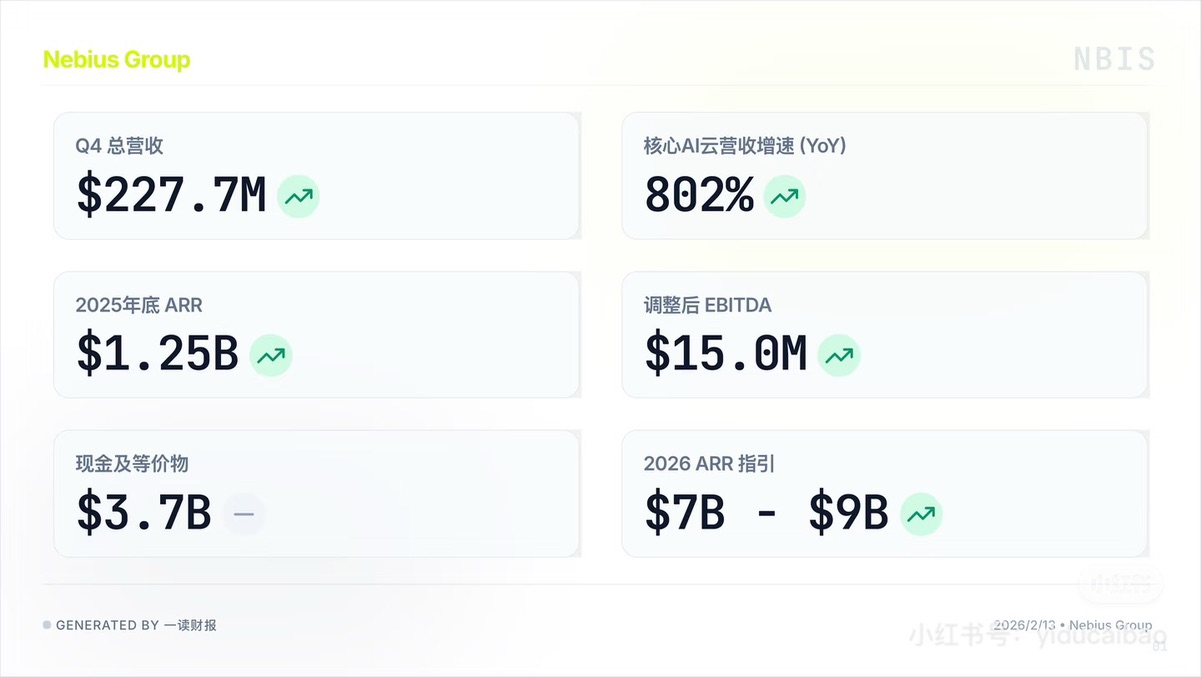Click the rising arrow icon next to $15.0M

[x=839, y=355]
